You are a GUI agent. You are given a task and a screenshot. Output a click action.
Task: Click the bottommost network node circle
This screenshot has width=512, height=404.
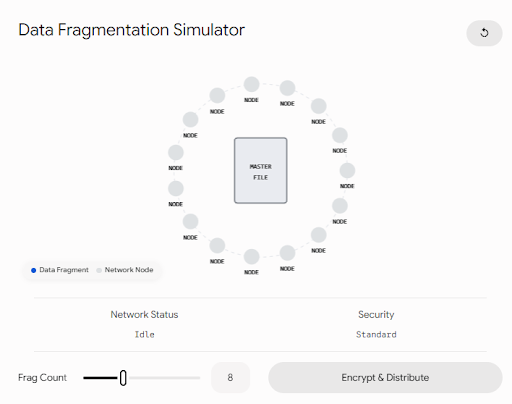(x=251, y=257)
